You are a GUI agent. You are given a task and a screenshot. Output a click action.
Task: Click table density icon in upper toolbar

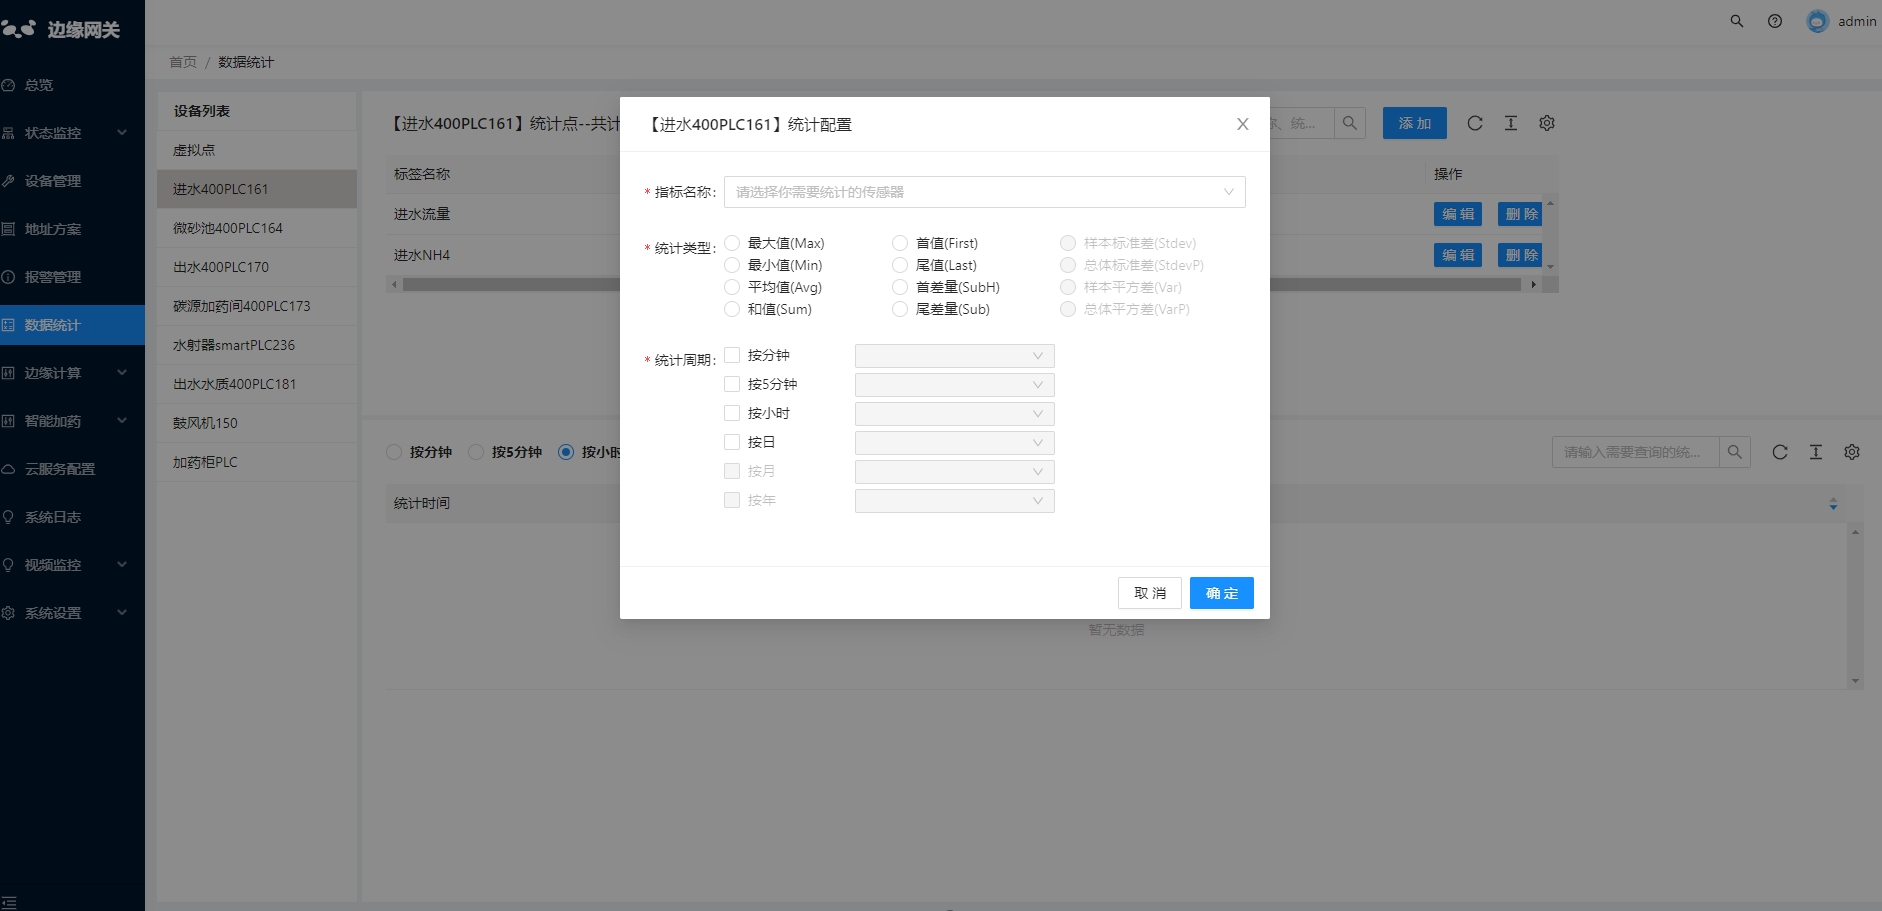tap(1511, 123)
